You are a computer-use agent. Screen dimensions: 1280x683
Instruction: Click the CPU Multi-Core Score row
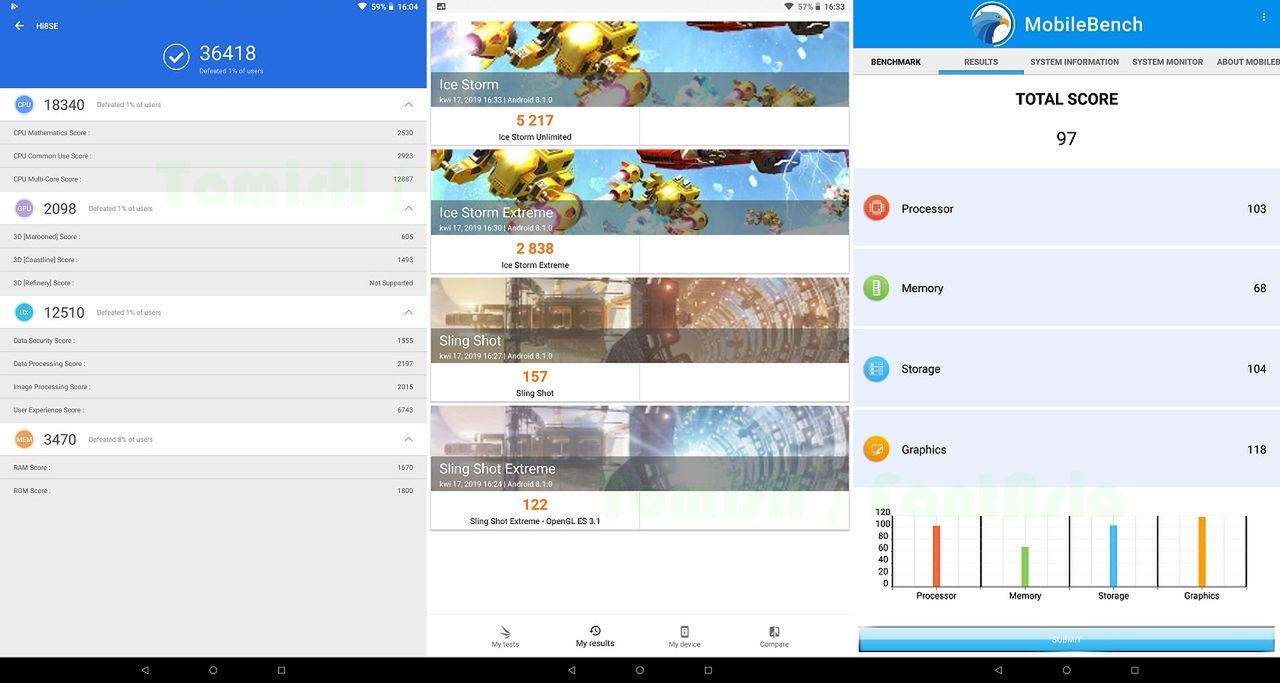click(213, 179)
